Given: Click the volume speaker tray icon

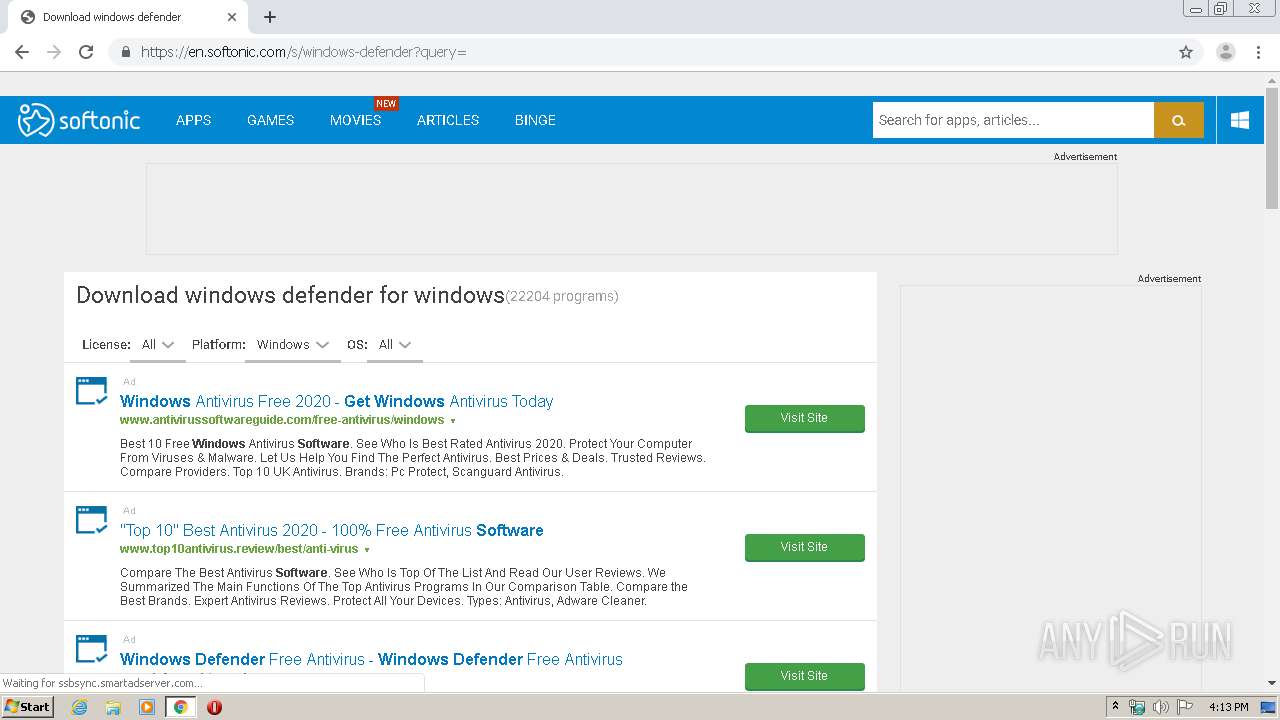Looking at the screenshot, I should (1161, 707).
